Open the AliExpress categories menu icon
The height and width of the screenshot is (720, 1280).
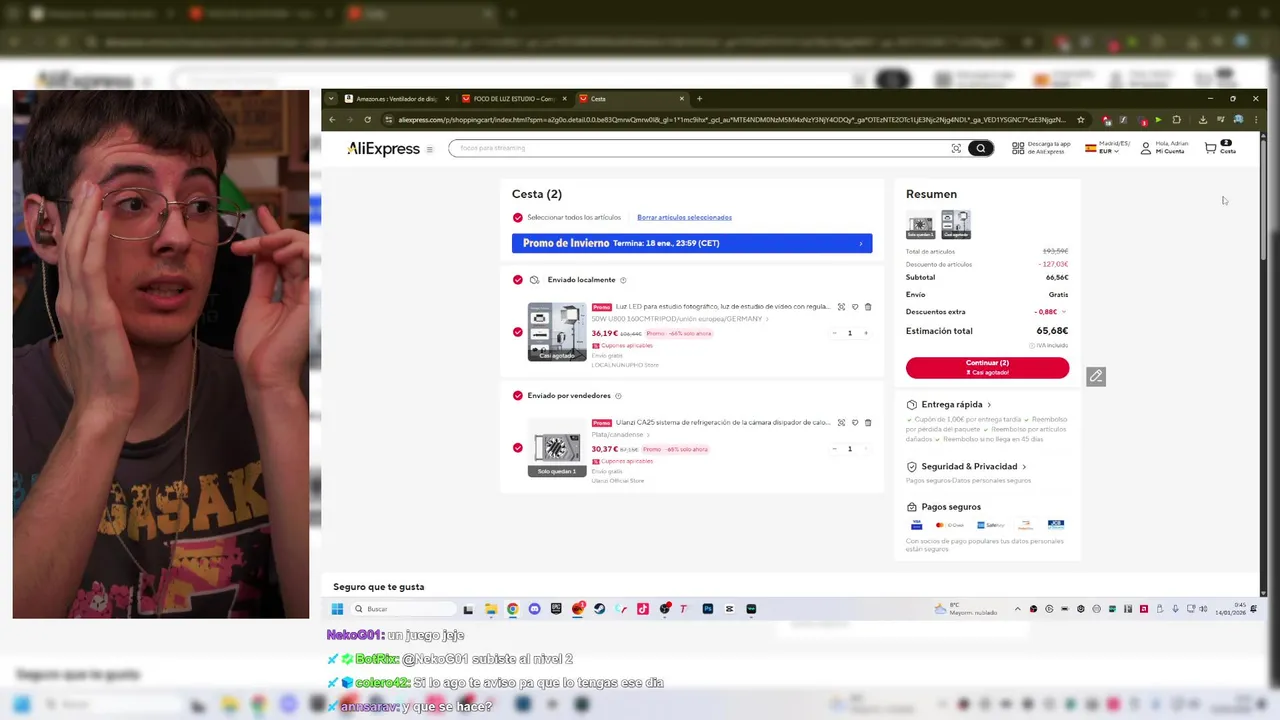430,149
